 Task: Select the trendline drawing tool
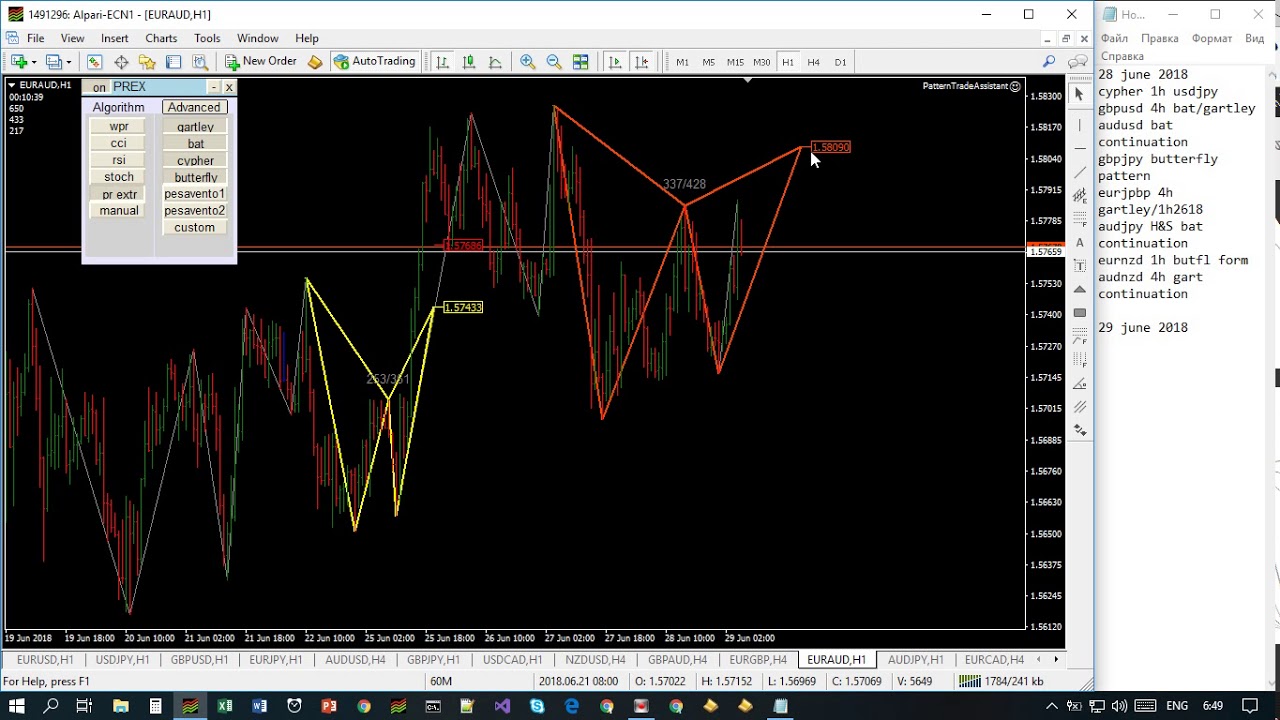1079,172
